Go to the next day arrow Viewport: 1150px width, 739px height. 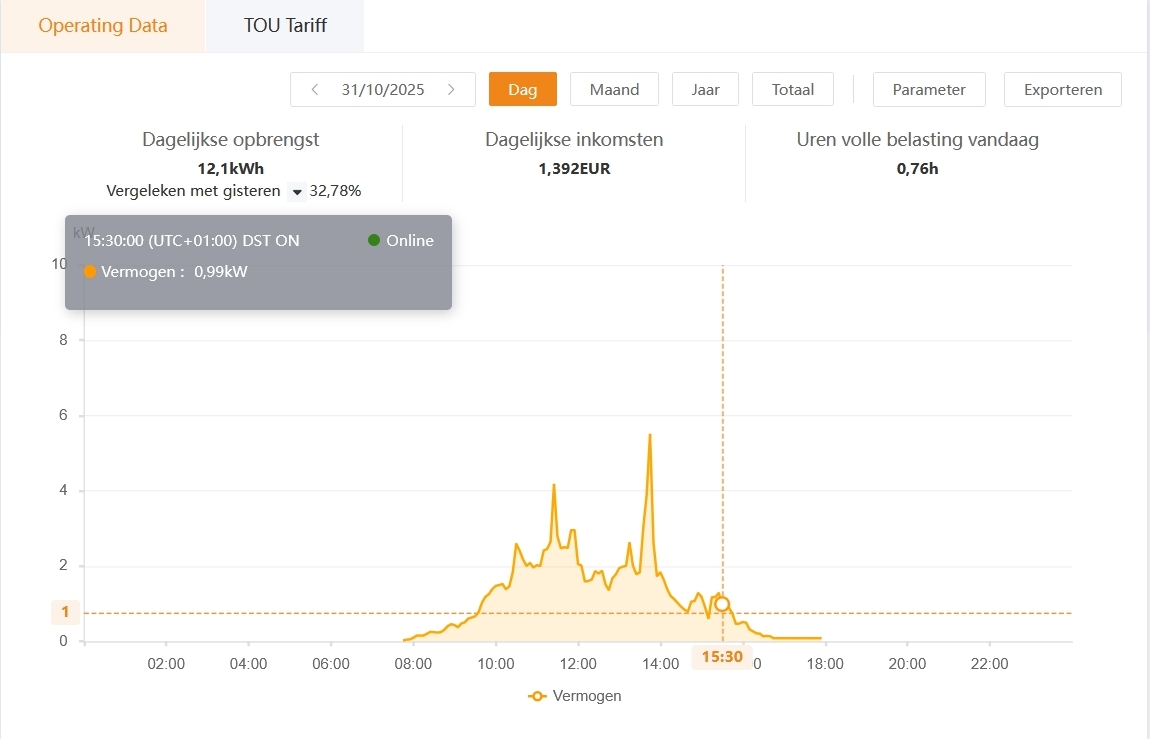452,90
